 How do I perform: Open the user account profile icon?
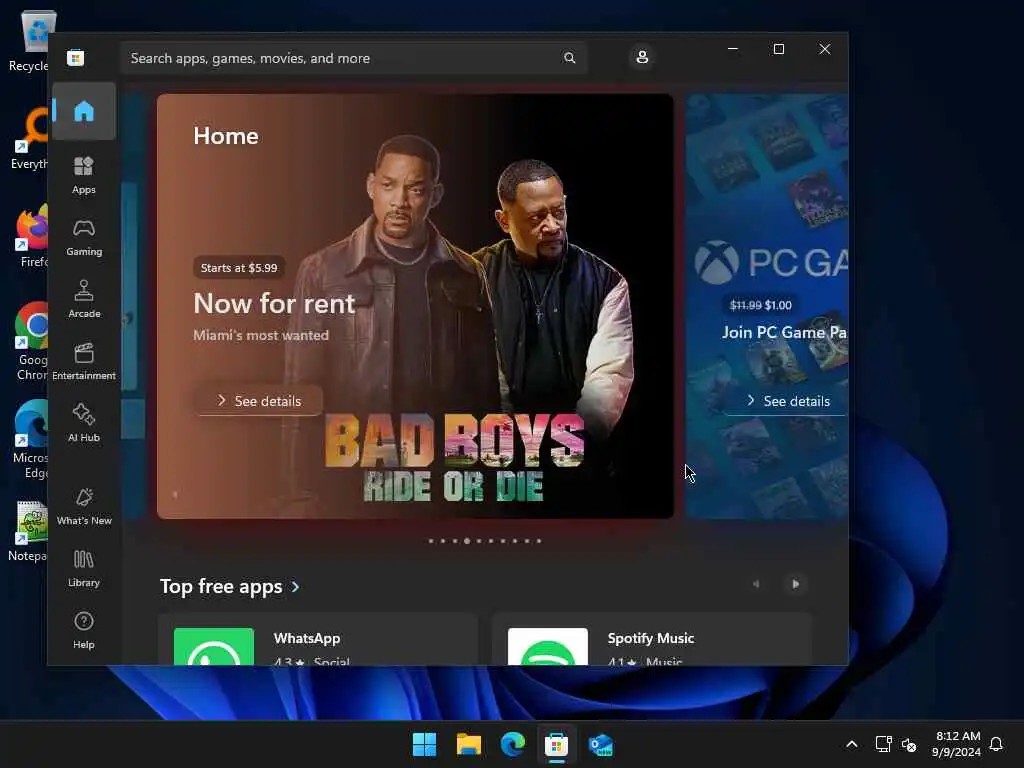[x=642, y=57]
